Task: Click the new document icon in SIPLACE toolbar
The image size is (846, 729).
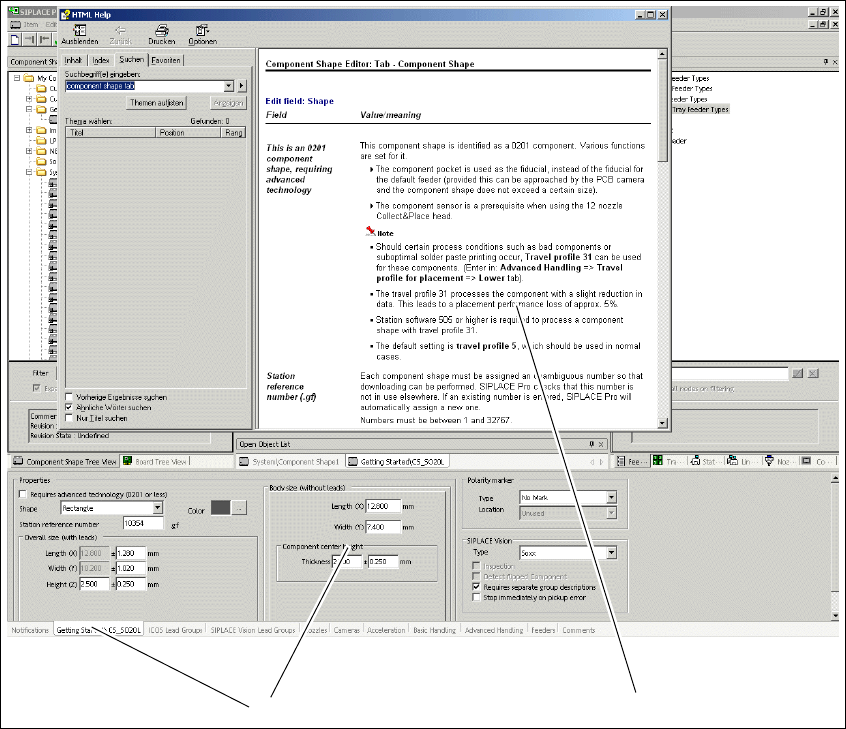Action: pos(15,39)
